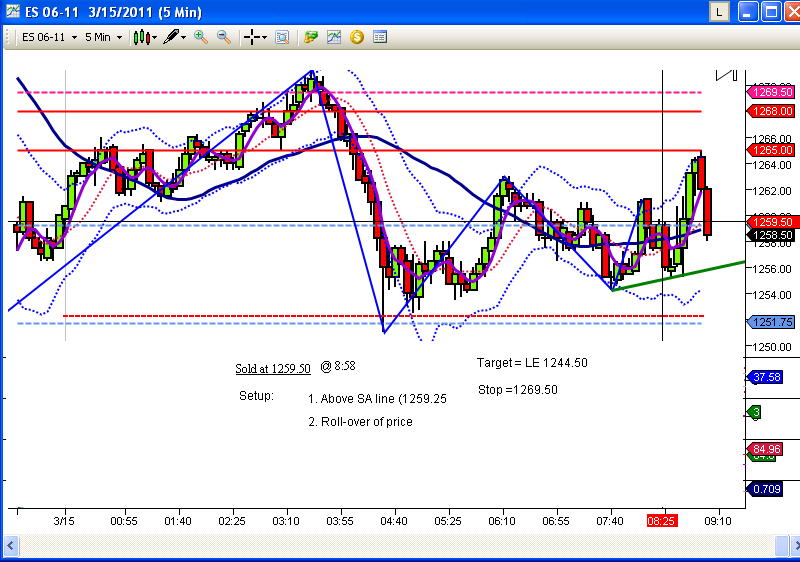Maximize the ES 06-11 chart window
The width and height of the screenshot is (800, 562).
(x=771, y=12)
